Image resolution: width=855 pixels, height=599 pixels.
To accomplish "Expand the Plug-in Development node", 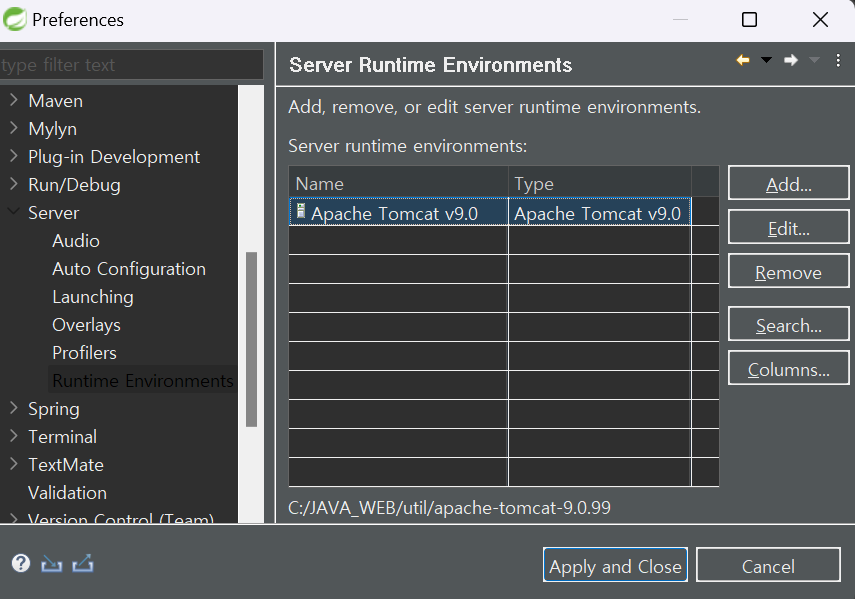I will coord(14,156).
